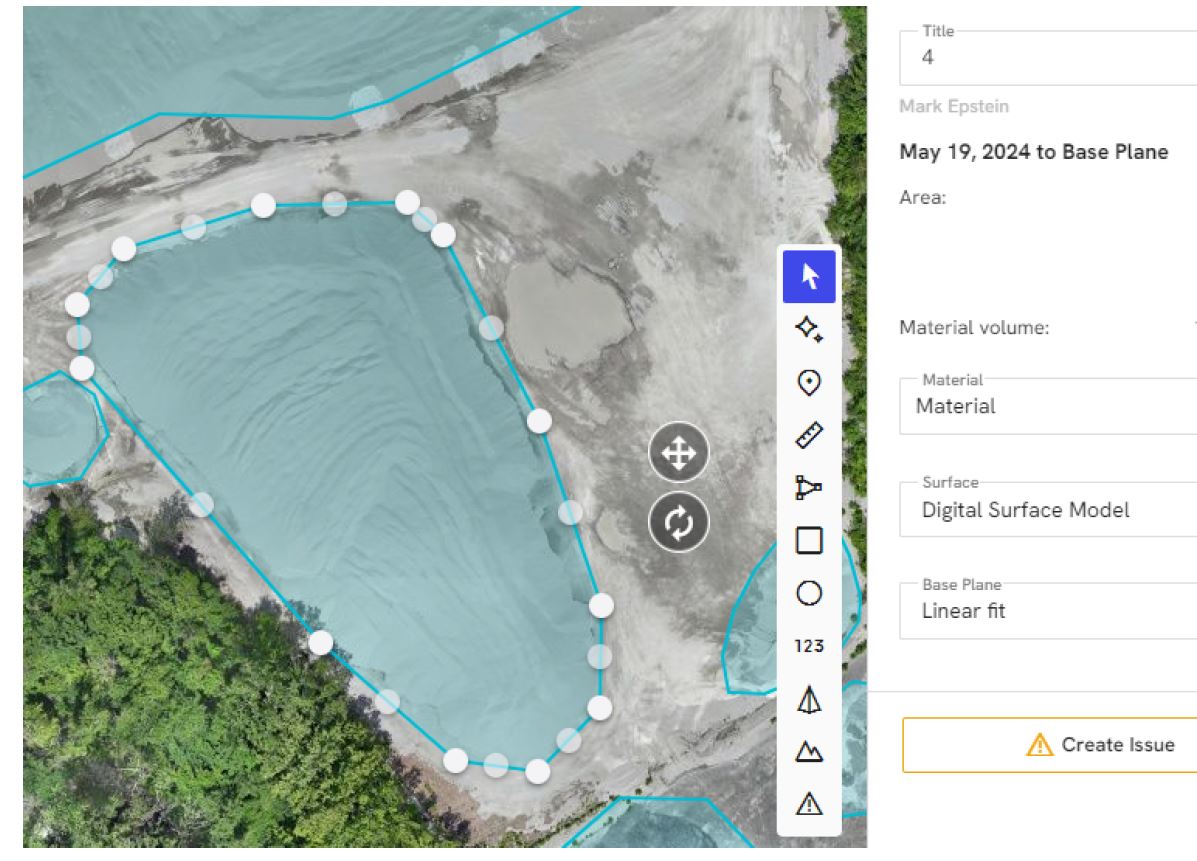
Task: Choose the mountain elevation profile tool
Action: (808, 753)
